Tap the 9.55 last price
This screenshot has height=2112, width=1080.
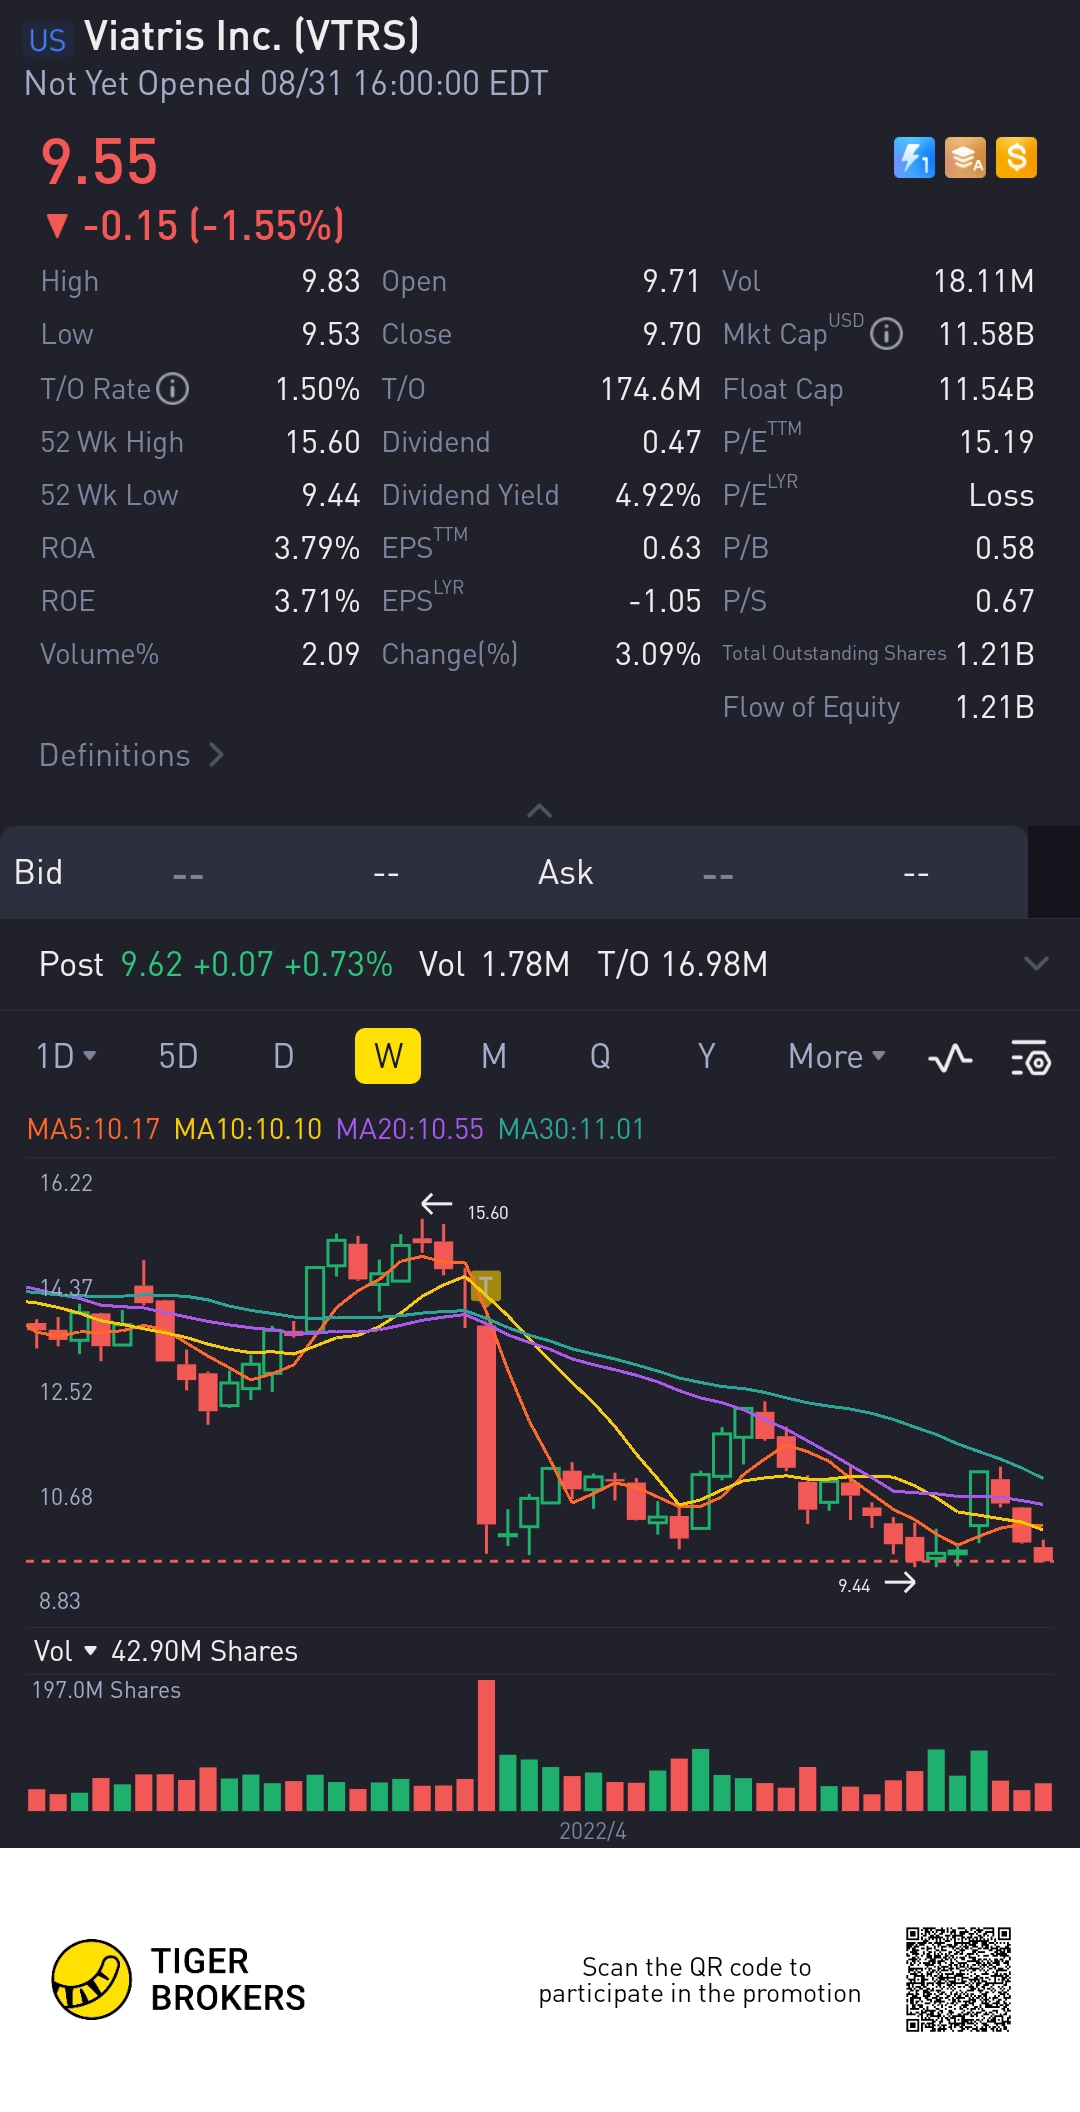pyautogui.click(x=99, y=162)
